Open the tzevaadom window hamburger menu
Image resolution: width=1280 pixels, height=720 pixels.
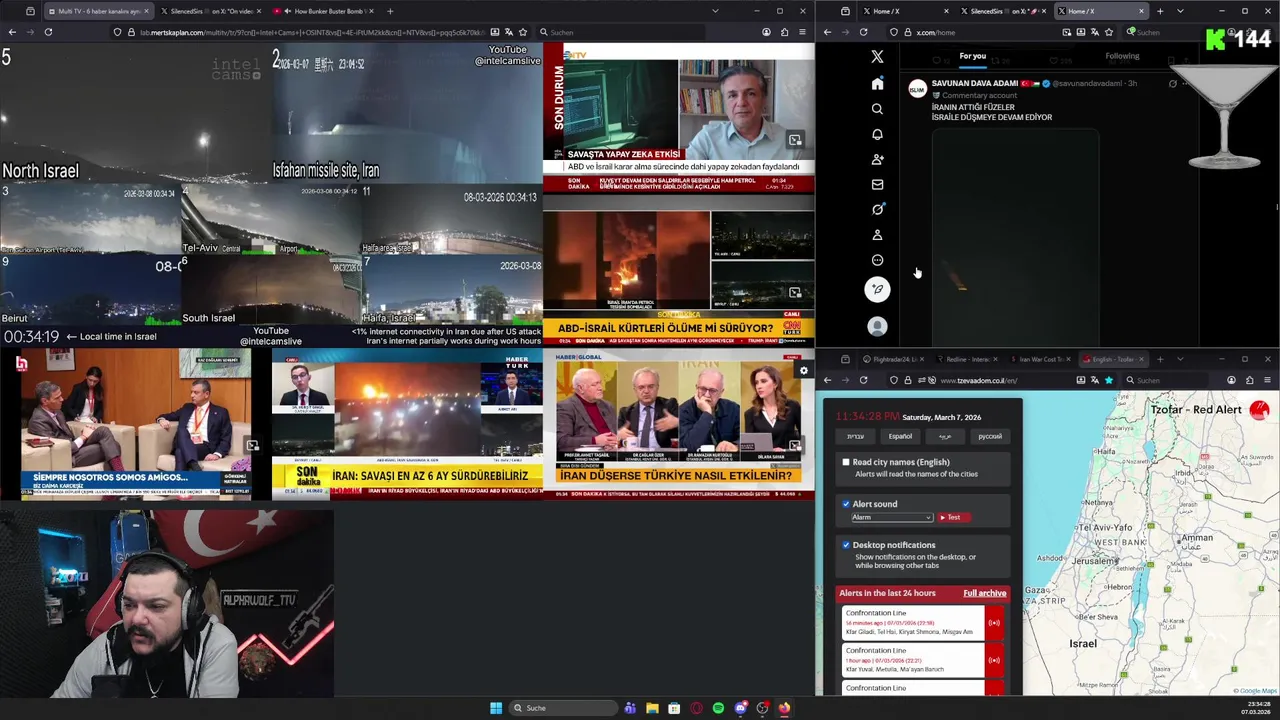[x=1267, y=380]
